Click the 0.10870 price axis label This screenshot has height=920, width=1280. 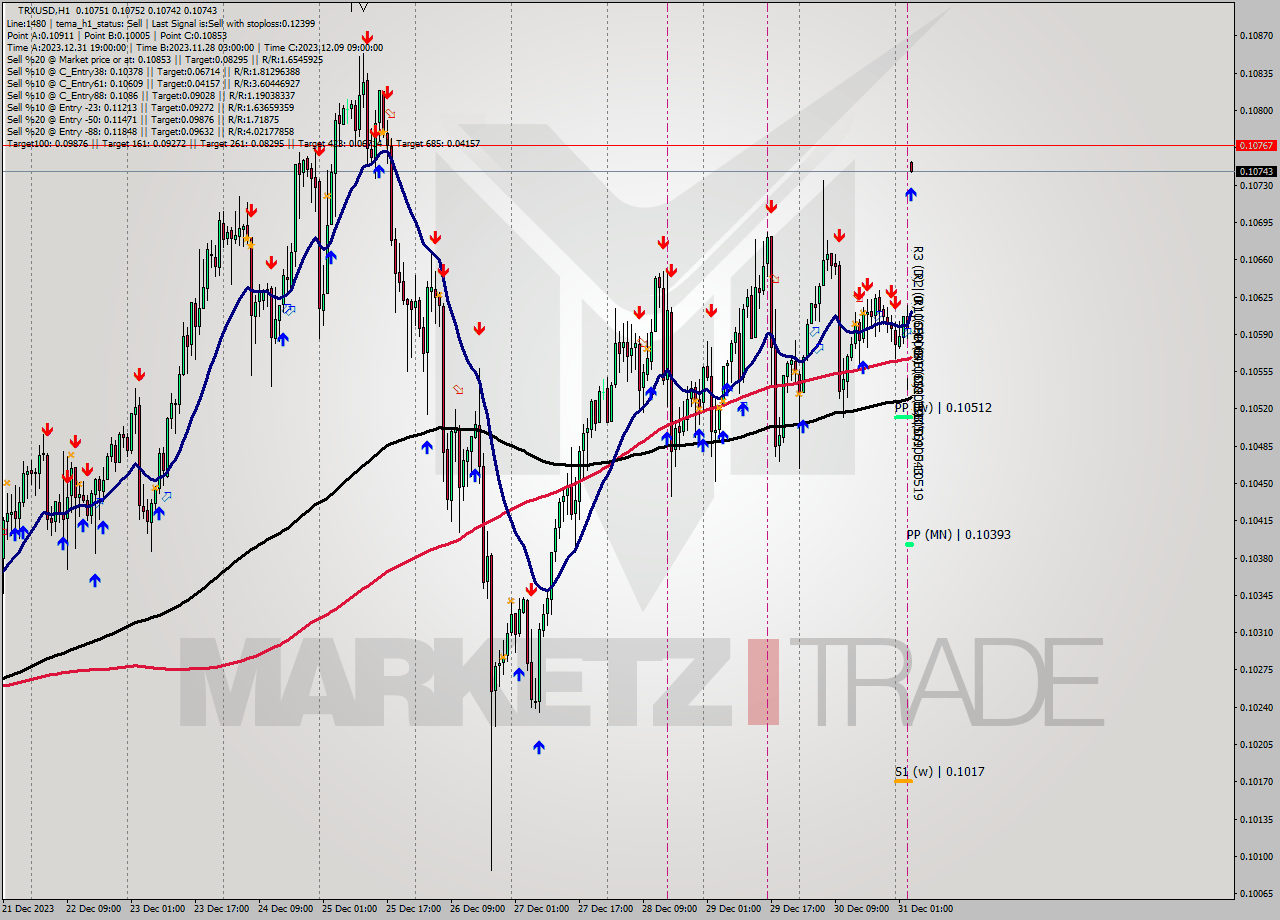(1256, 36)
